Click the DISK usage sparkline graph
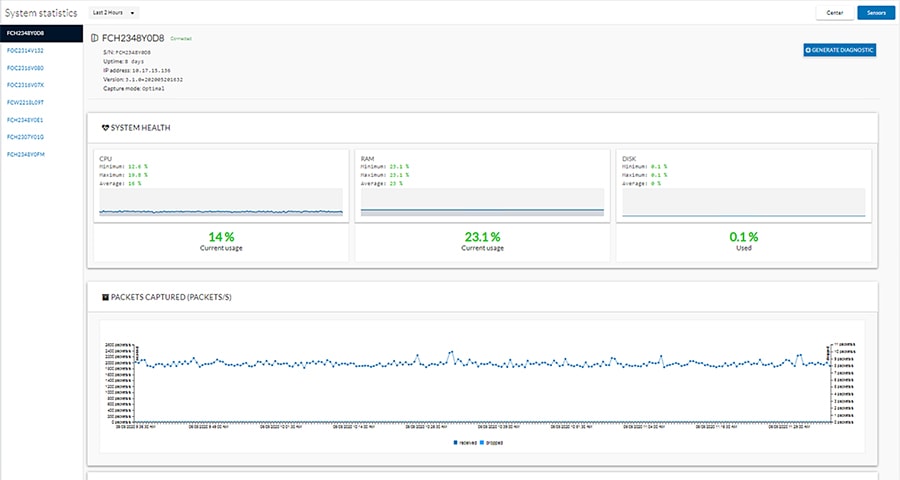 click(744, 202)
